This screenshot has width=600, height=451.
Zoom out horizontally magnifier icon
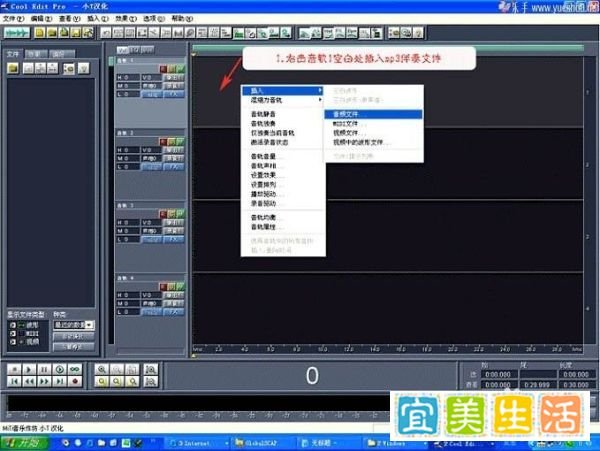pyautogui.click(x=117, y=369)
